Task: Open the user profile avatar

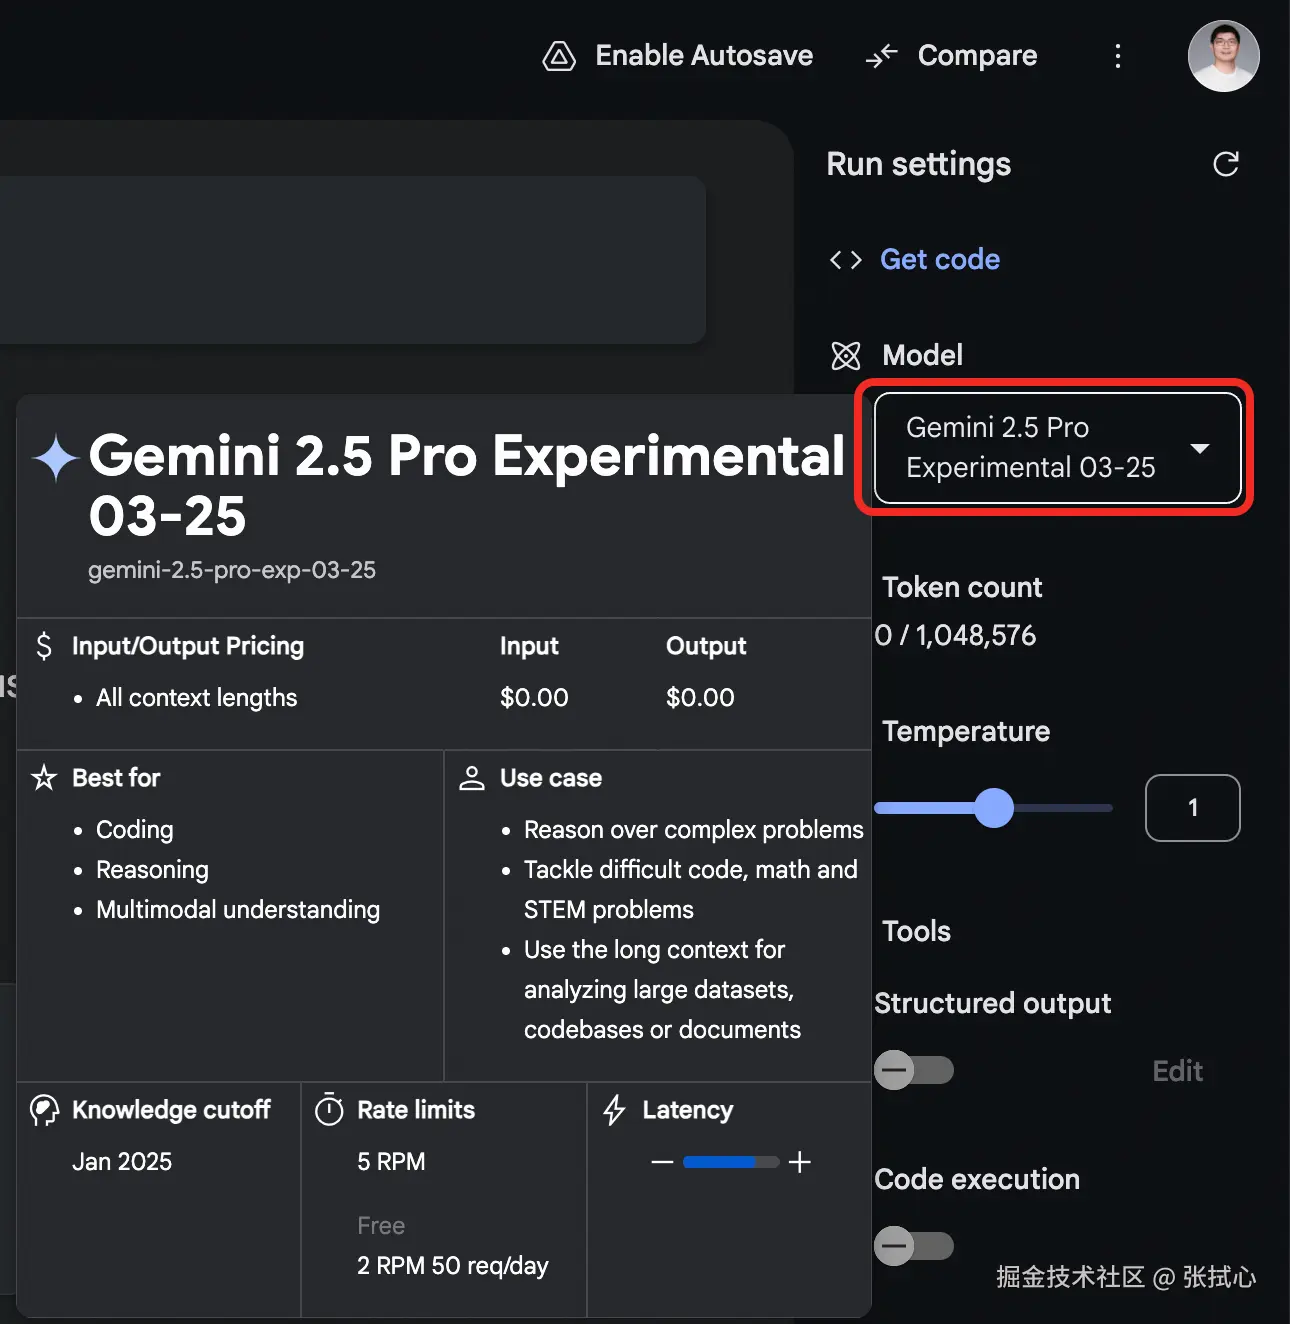Action: pos(1224,56)
